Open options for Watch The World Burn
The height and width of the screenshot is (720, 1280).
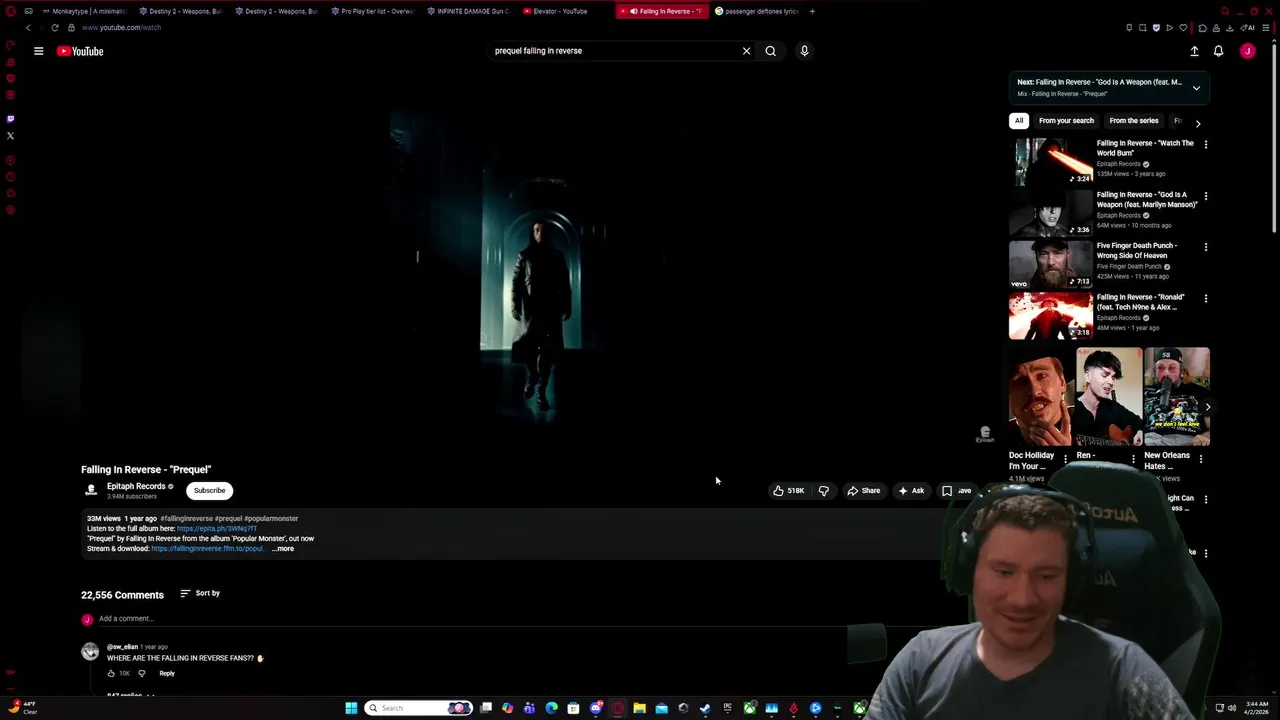[1205, 145]
